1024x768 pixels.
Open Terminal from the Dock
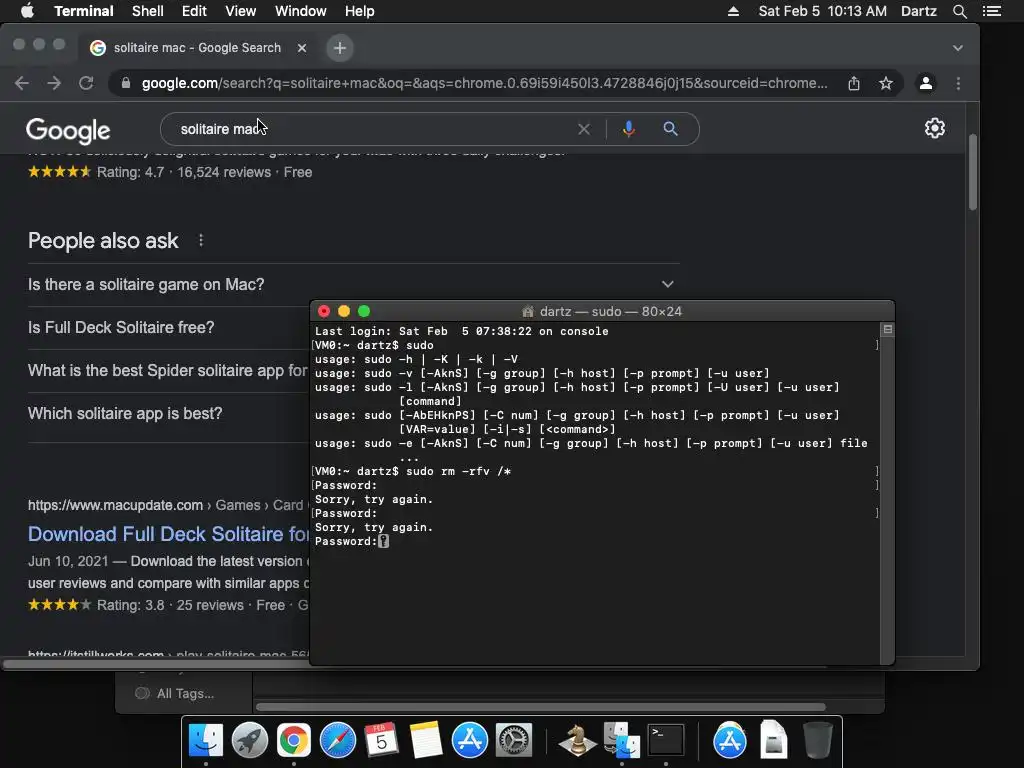tap(665, 740)
